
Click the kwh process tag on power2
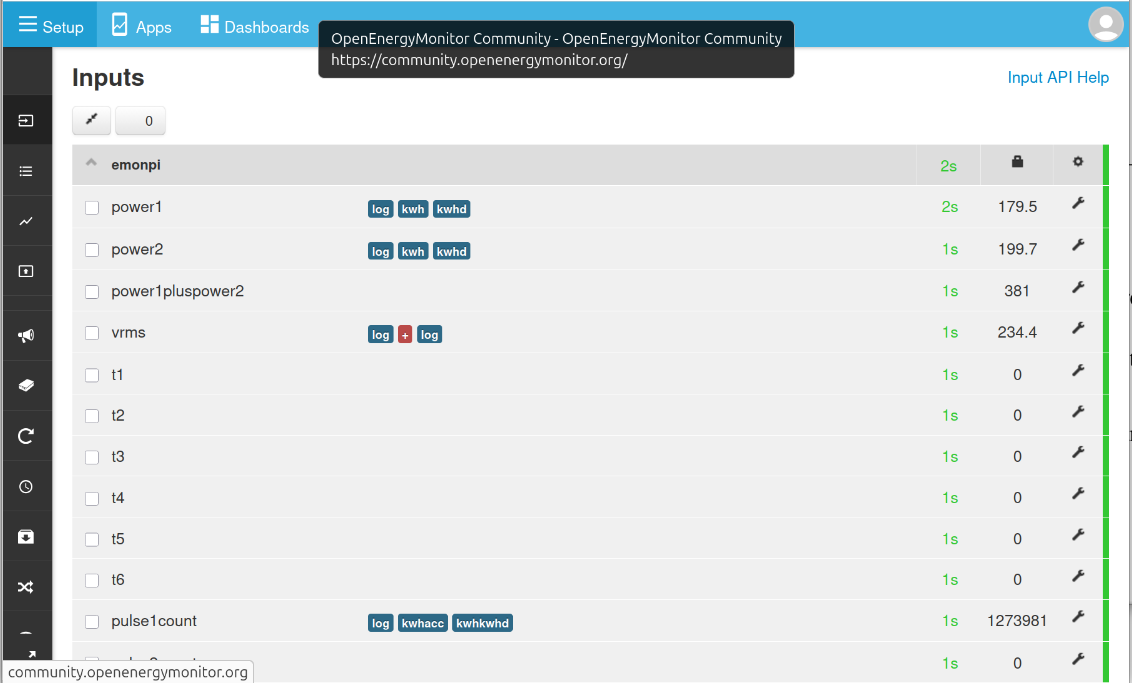tap(413, 252)
